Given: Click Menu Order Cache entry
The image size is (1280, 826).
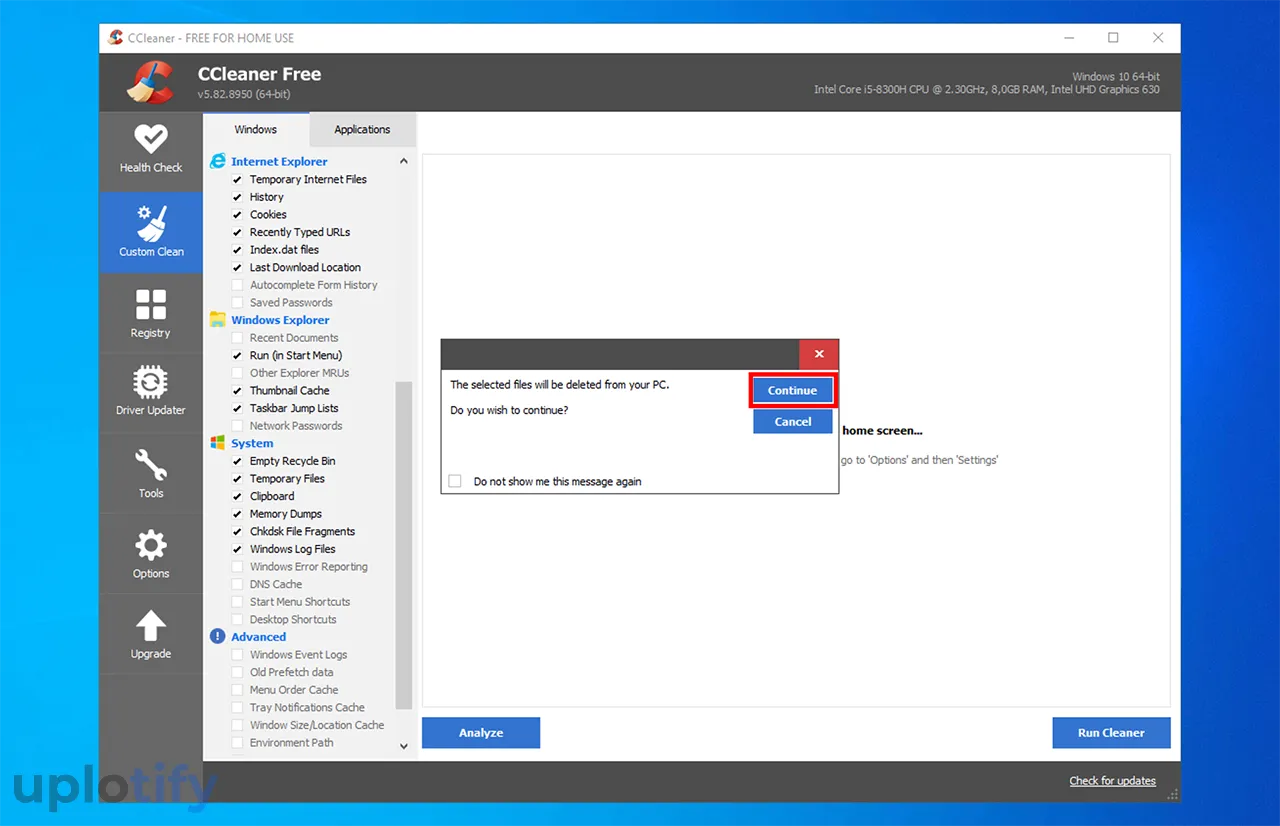Looking at the screenshot, I should coord(294,690).
